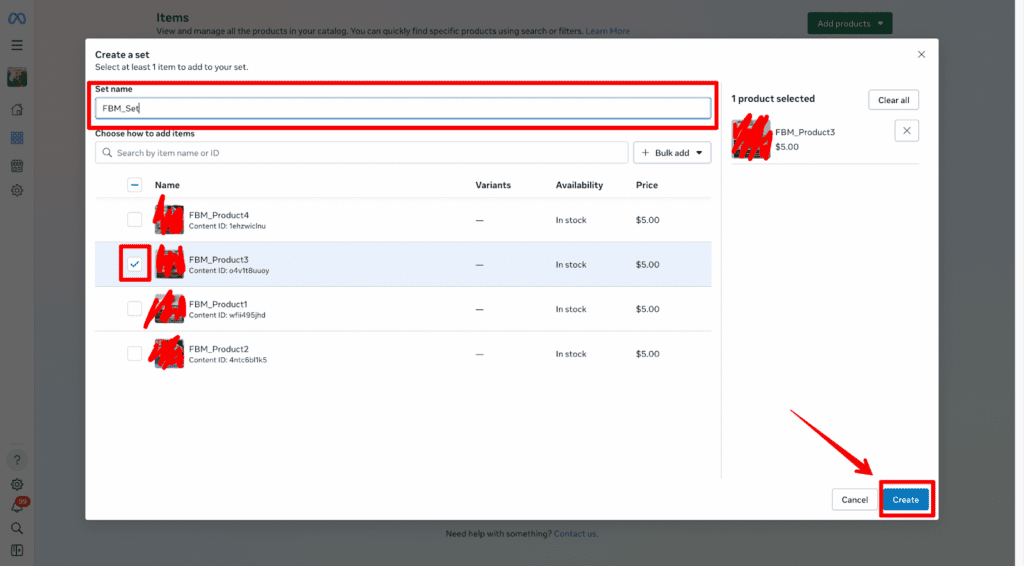Click the FBM_Product4 name text
The image size is (1024, 566).
point(219,215)
